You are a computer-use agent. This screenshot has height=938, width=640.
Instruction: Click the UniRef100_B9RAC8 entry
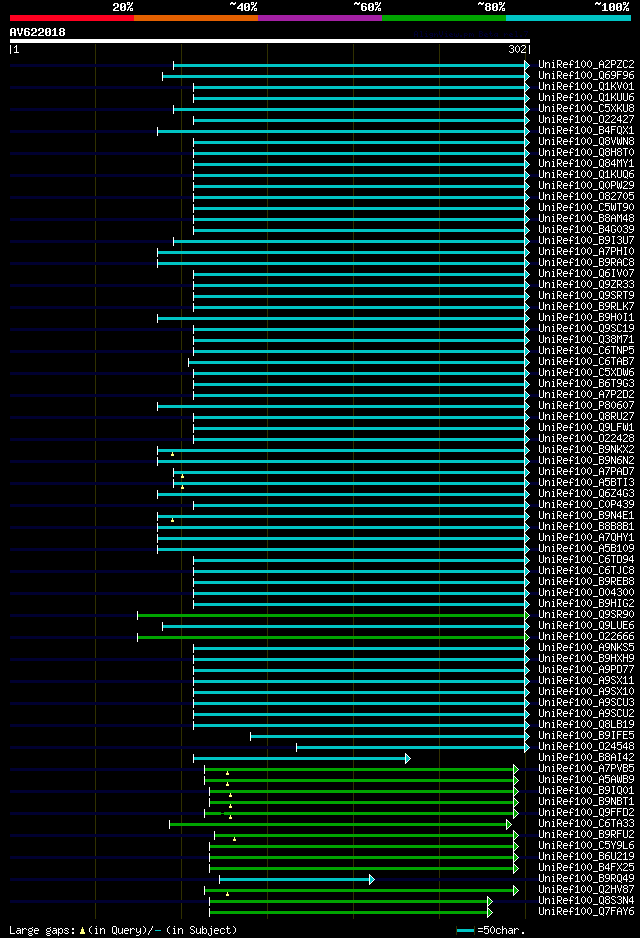pos(586,263)
